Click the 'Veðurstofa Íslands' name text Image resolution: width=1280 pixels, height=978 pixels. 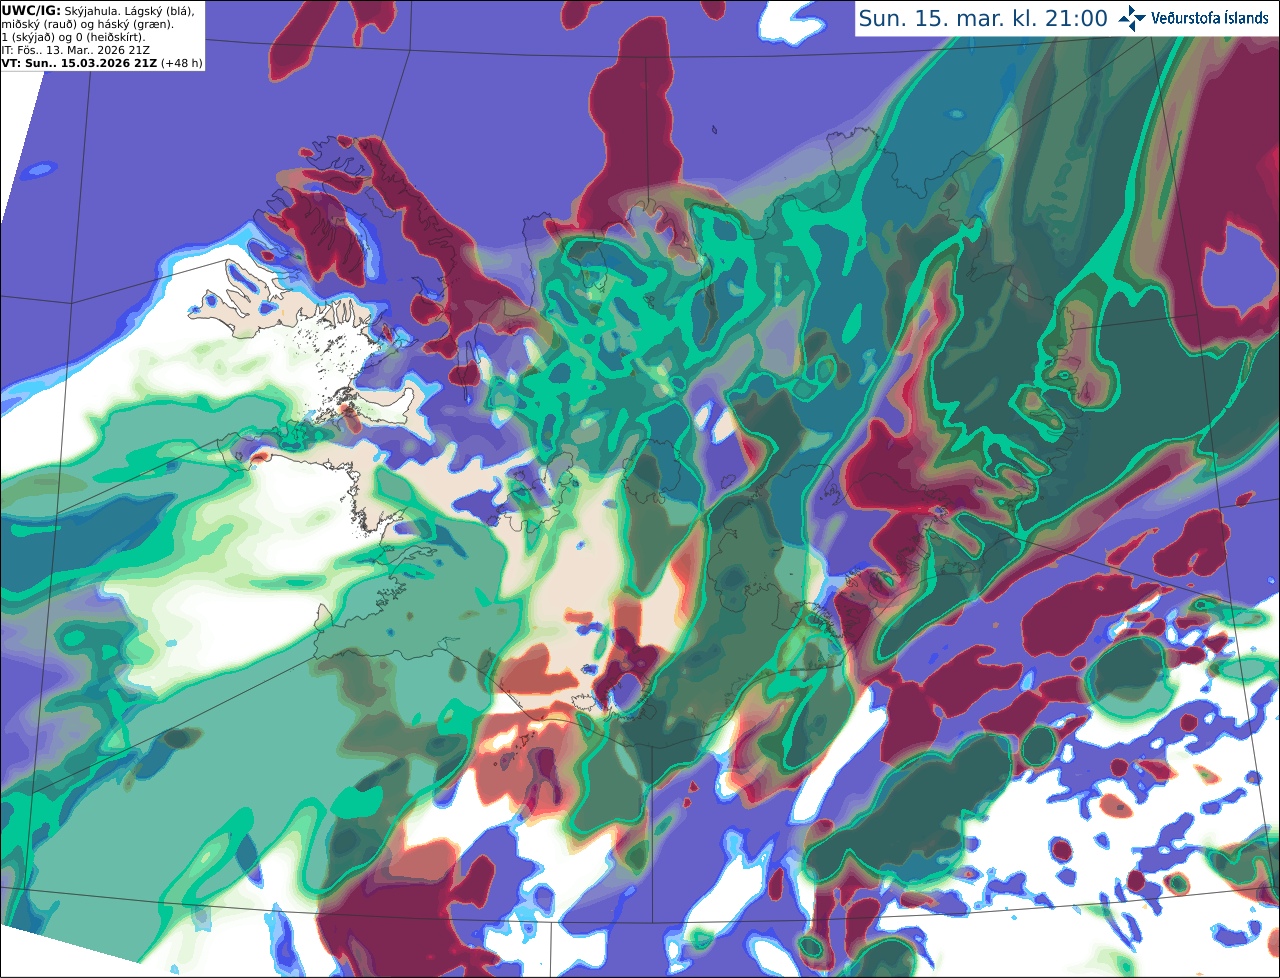1209,18
